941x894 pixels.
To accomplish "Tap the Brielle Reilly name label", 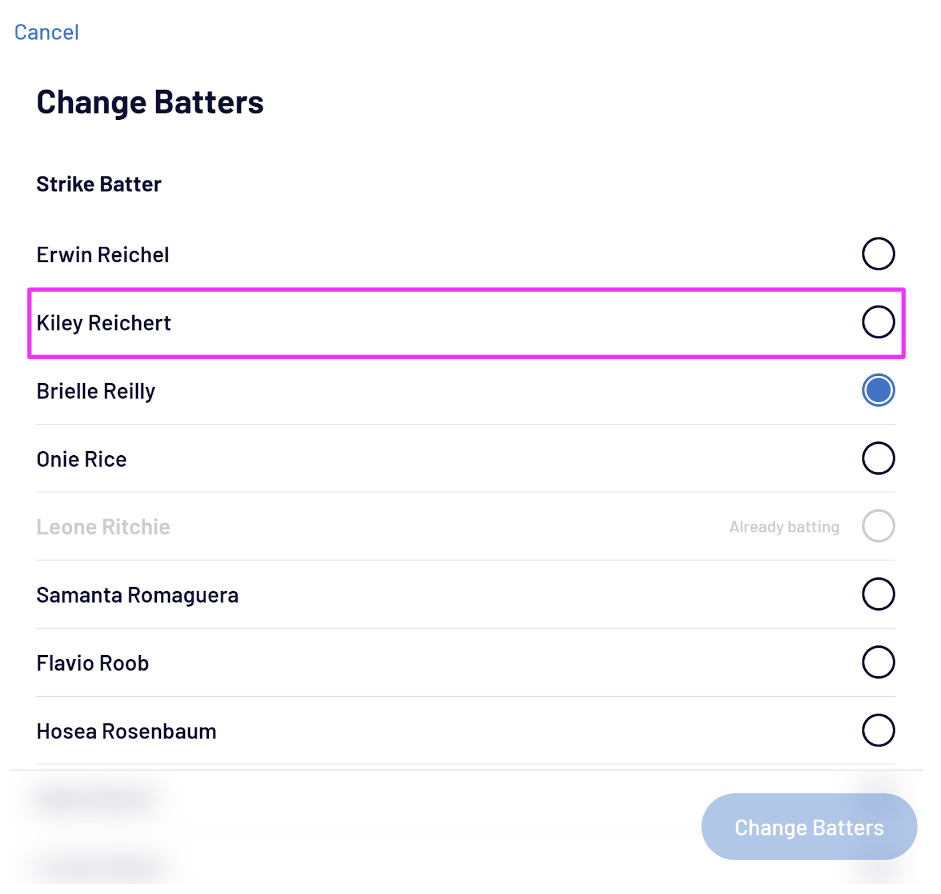I will [95, 391].
